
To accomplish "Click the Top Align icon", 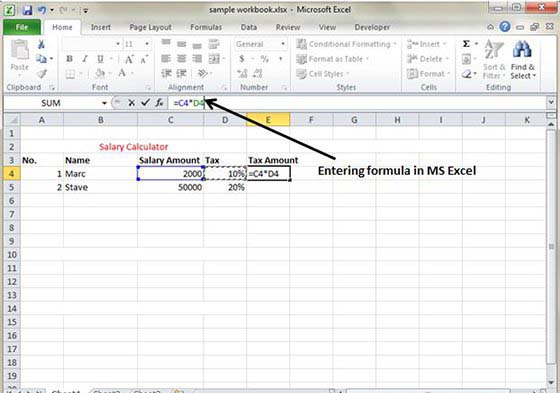I will 166,43.
